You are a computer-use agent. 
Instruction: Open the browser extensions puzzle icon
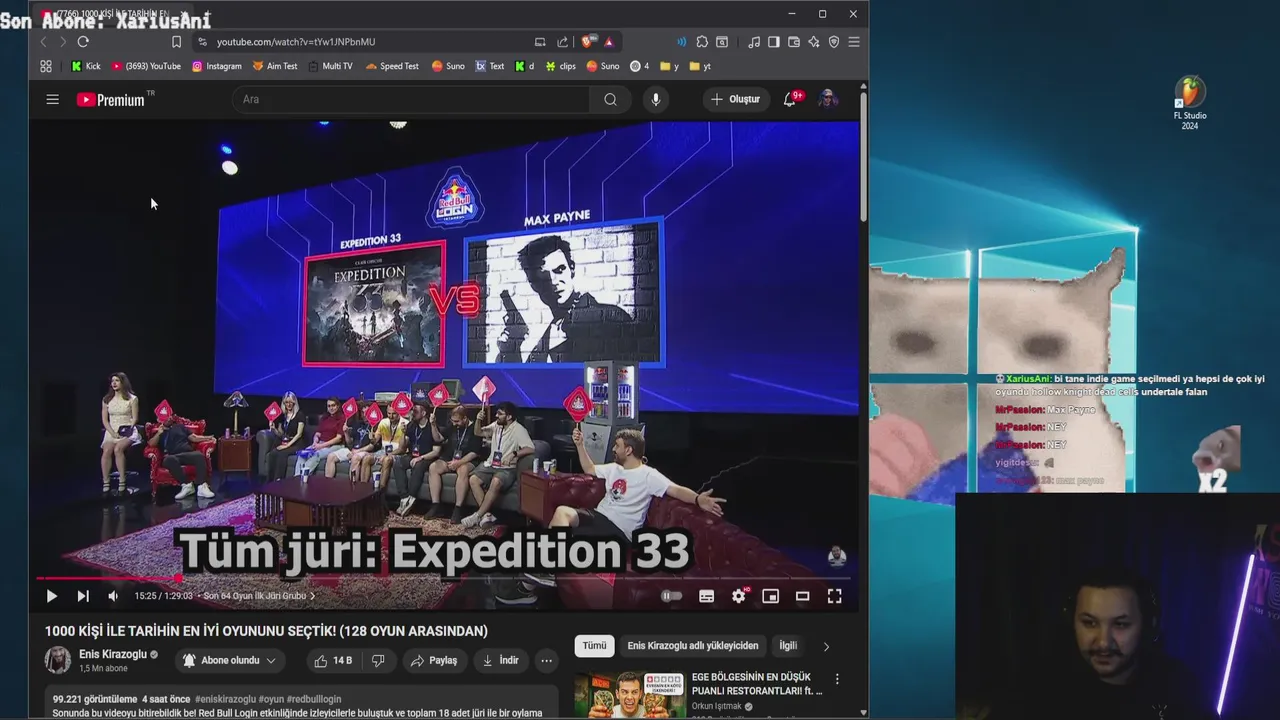coord(702,42)
